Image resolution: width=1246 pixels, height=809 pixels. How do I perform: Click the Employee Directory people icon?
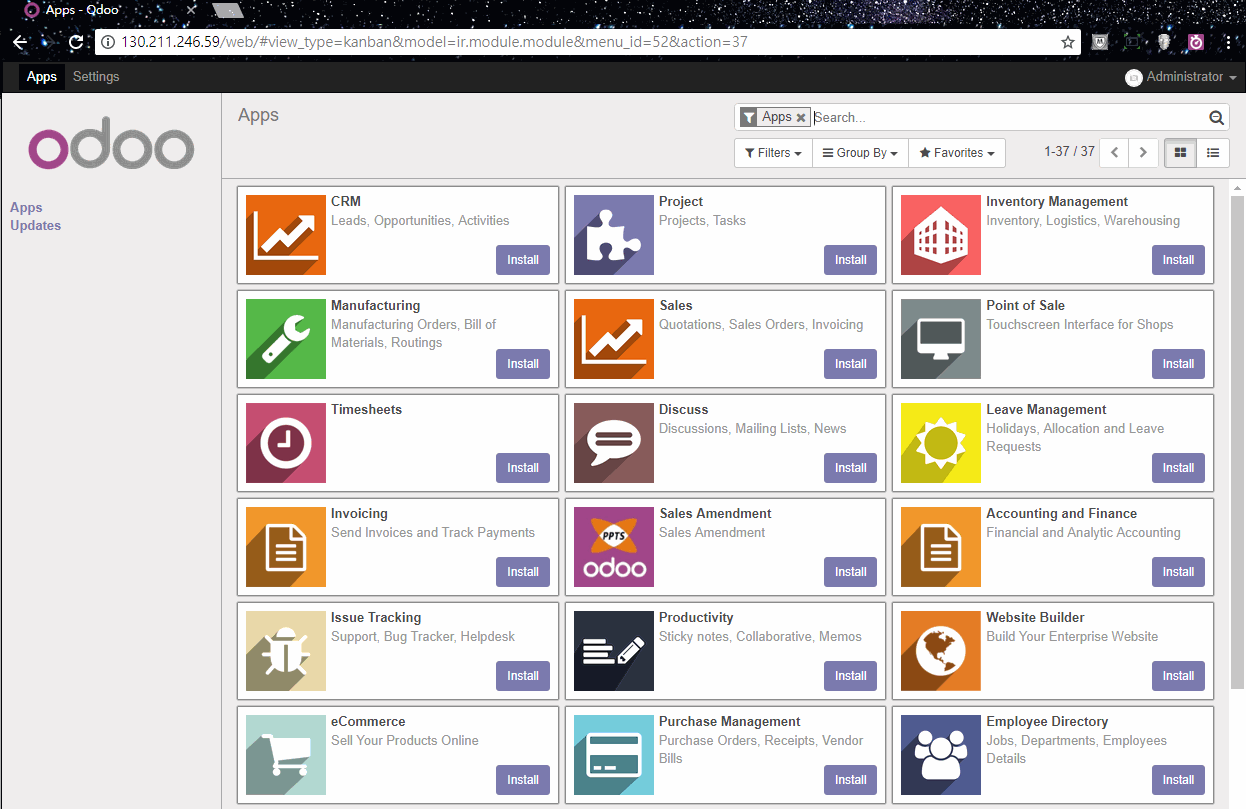(941, 755)
